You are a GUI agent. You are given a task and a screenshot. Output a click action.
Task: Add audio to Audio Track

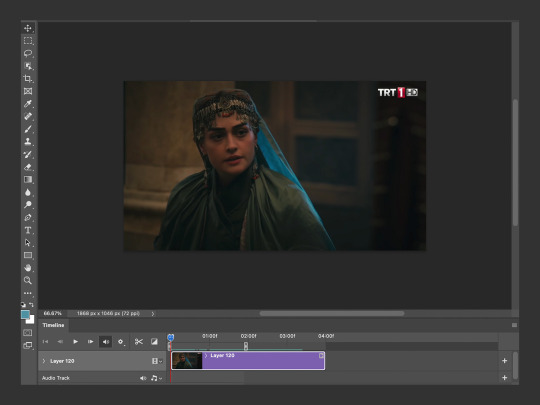point(505,377)
